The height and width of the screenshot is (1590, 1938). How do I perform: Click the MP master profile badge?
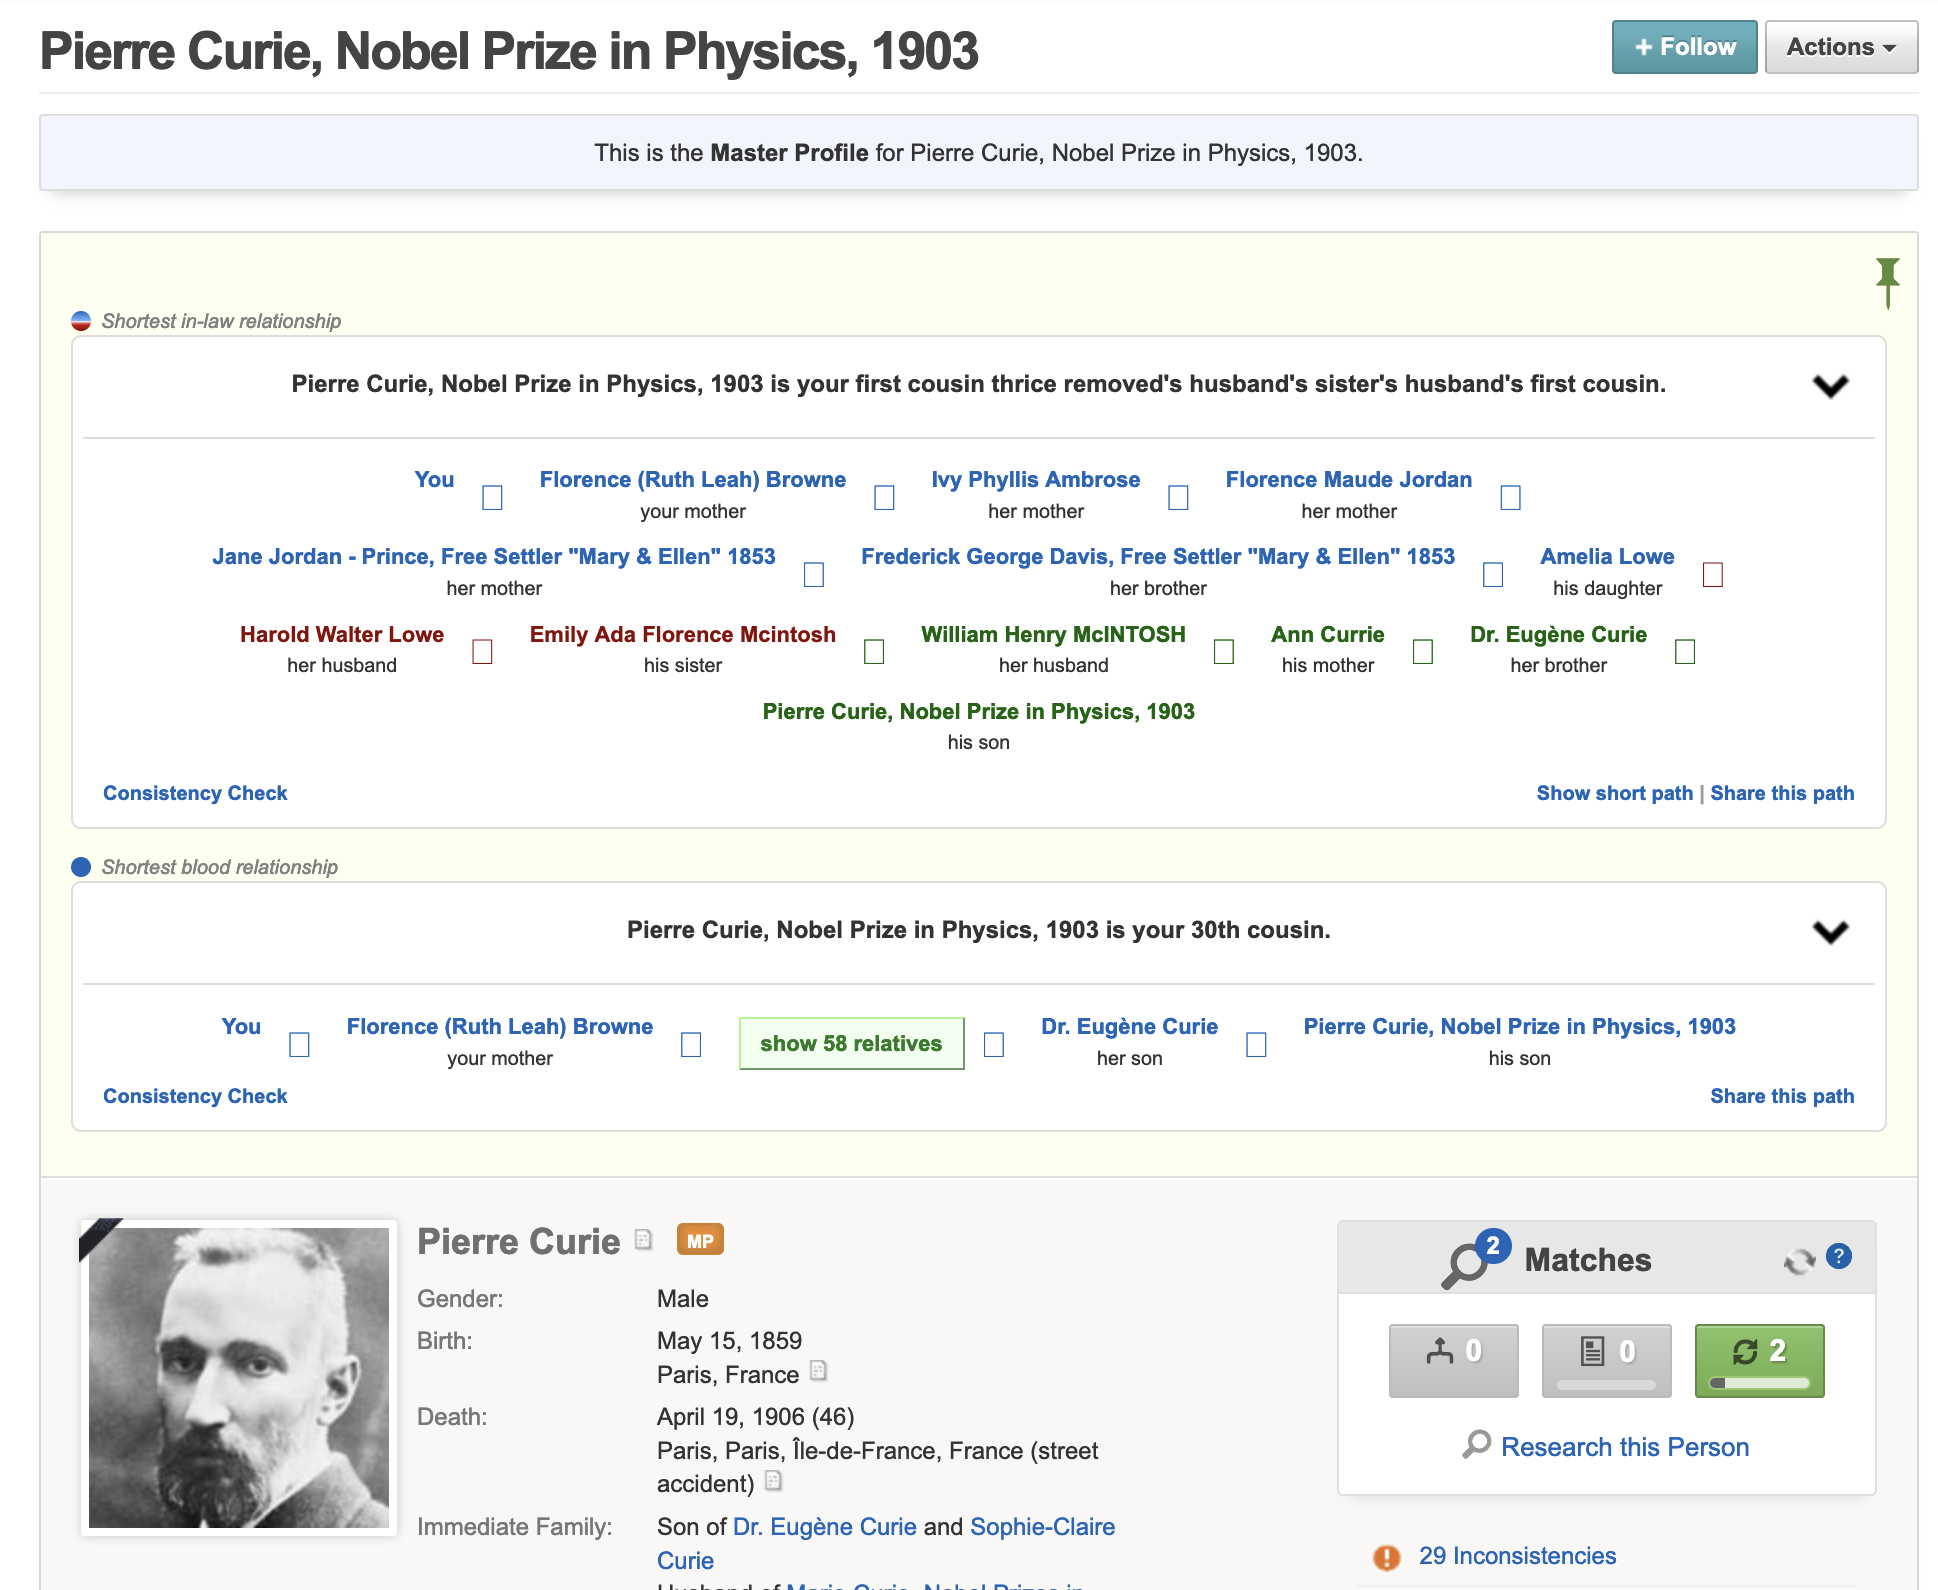pyautogui.click(x=700, y=1241)
